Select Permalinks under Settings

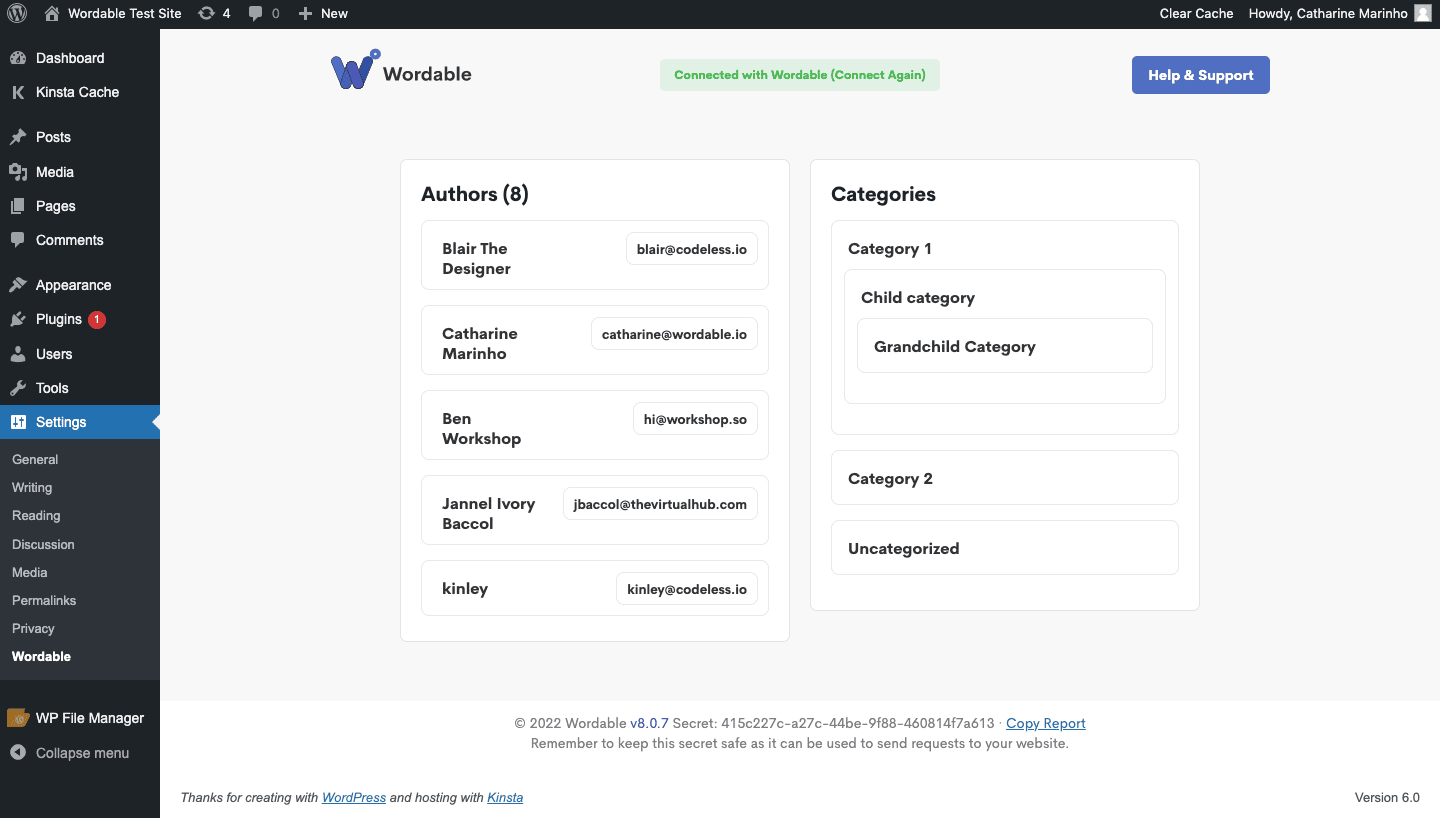click(x=43, y=600)
